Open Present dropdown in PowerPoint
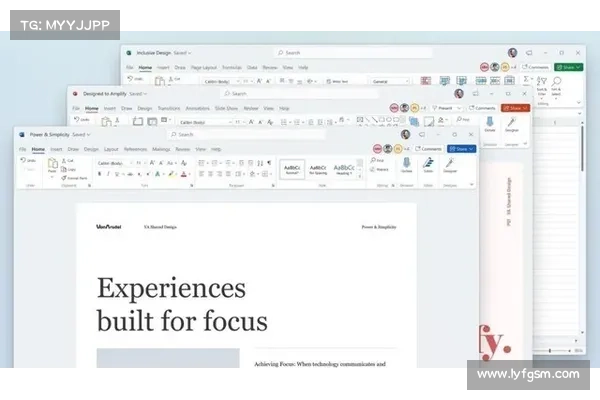Viewport: 600px width, 400px height. (x=458, y=108)
